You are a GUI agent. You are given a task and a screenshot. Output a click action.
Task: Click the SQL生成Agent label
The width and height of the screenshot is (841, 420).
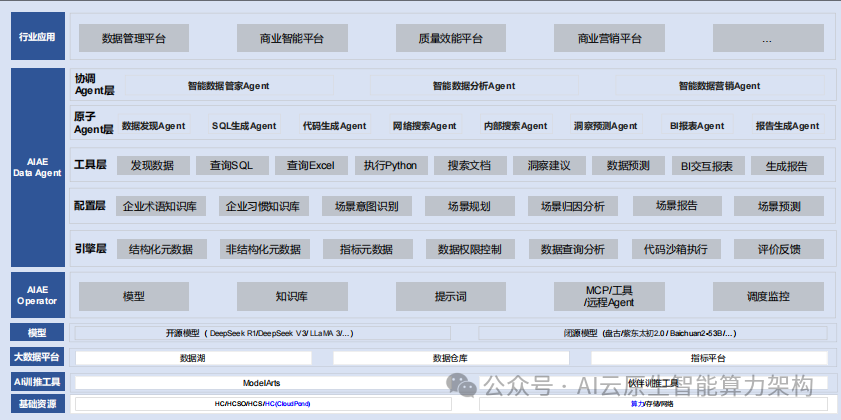click(x=244, y=126)
